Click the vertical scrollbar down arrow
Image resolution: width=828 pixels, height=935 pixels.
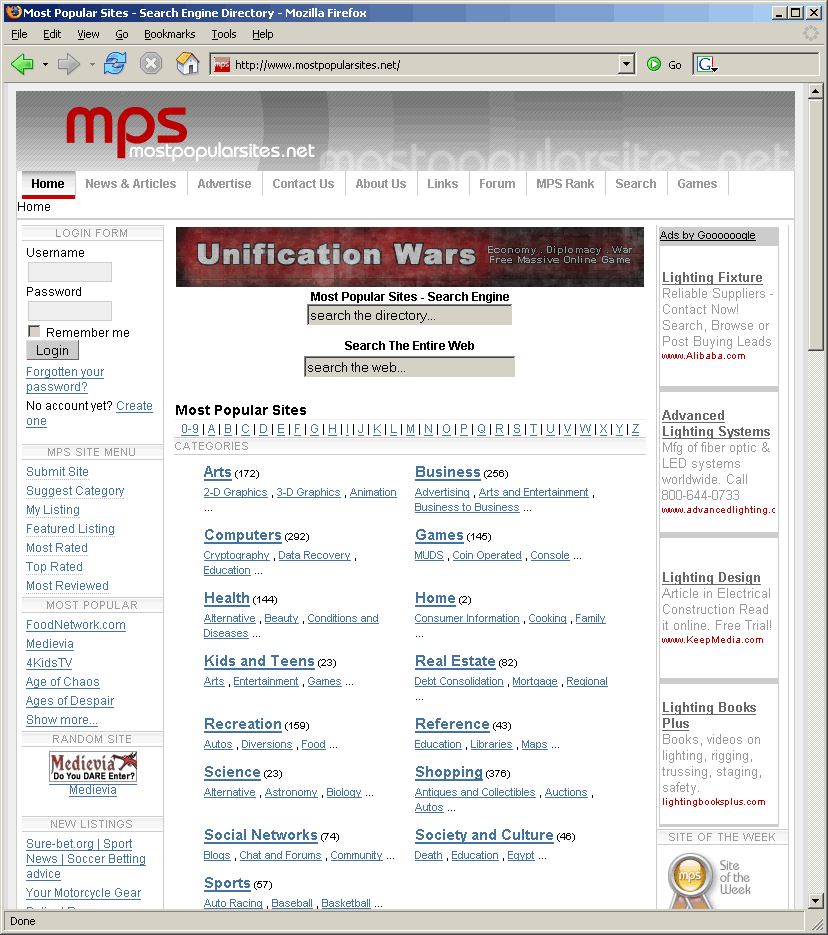click(816, 900)
